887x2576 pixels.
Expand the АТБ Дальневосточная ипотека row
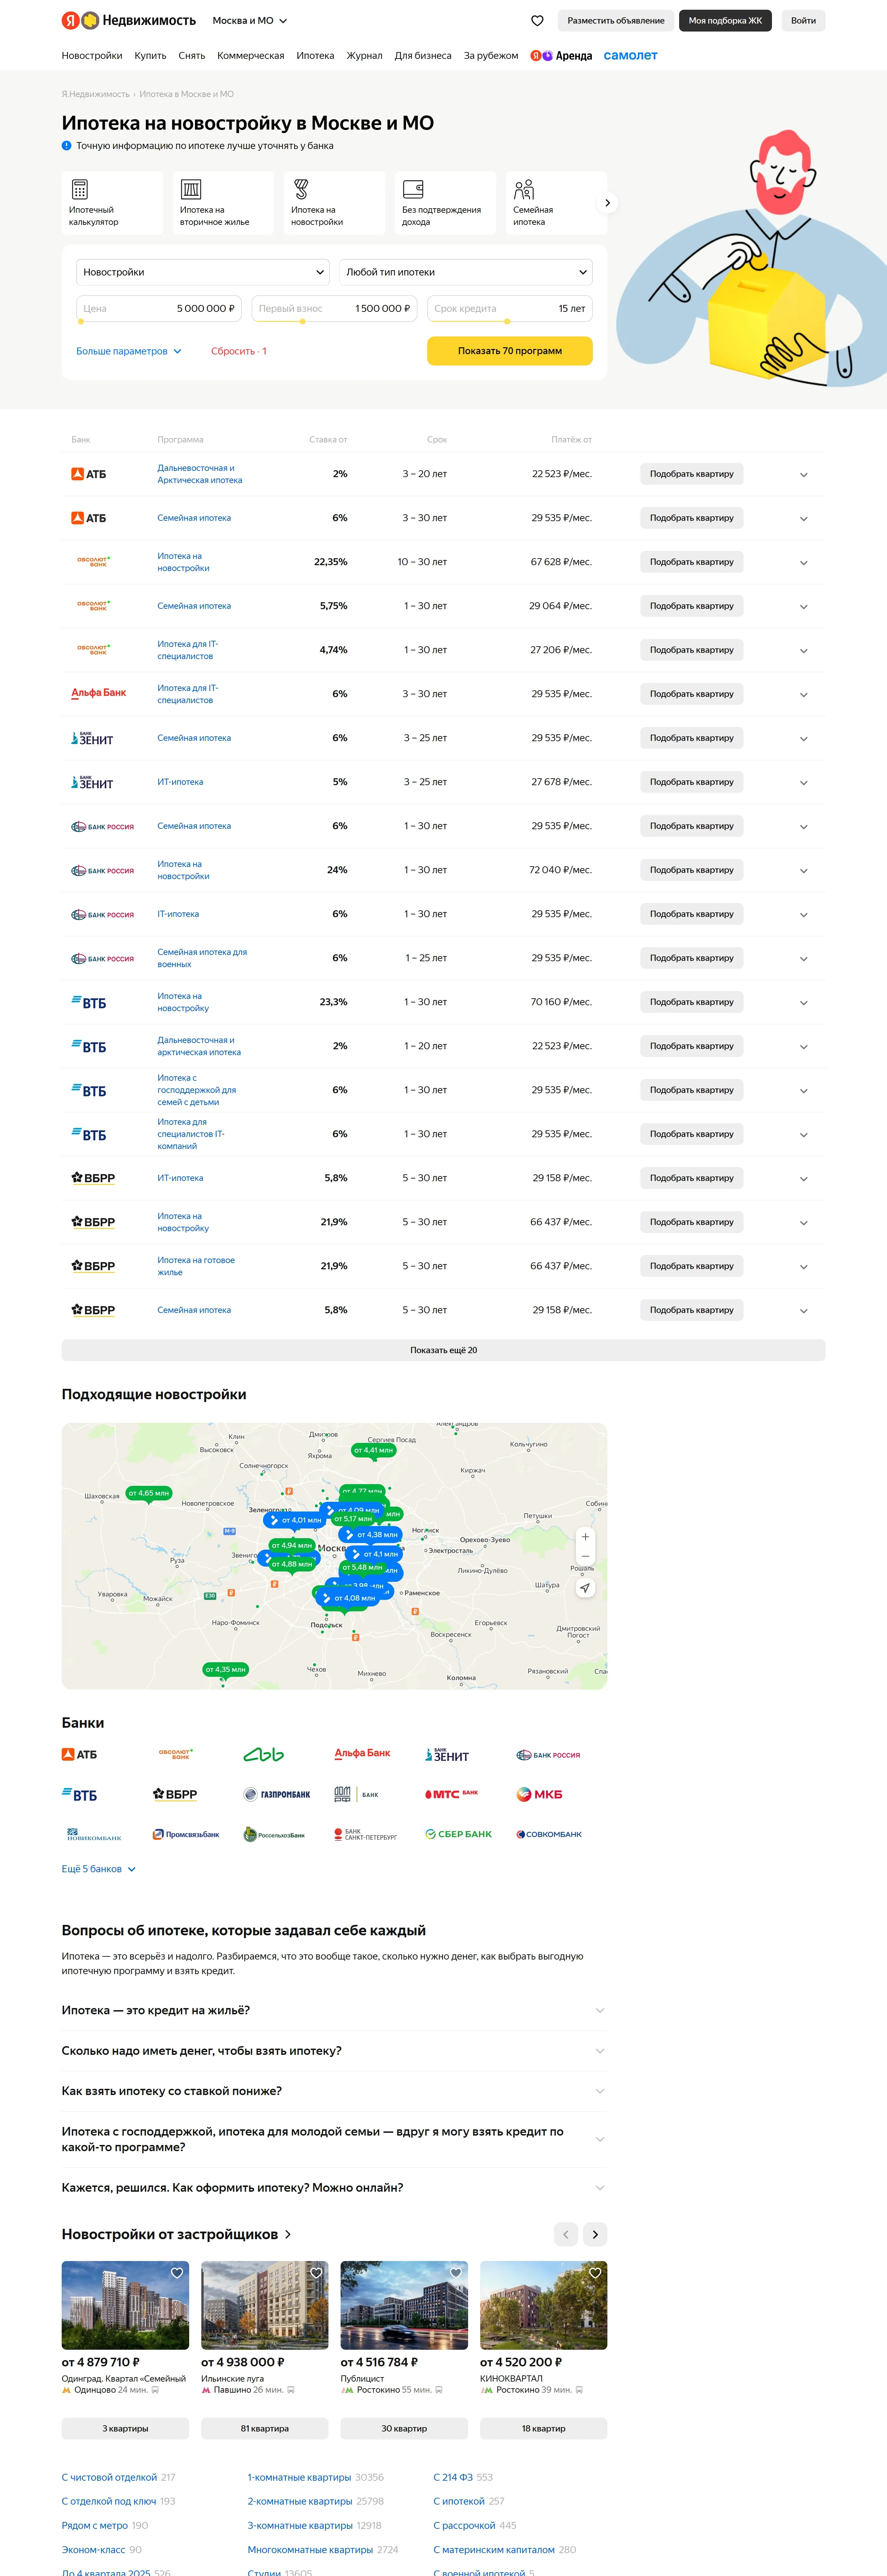coord(803,475)
